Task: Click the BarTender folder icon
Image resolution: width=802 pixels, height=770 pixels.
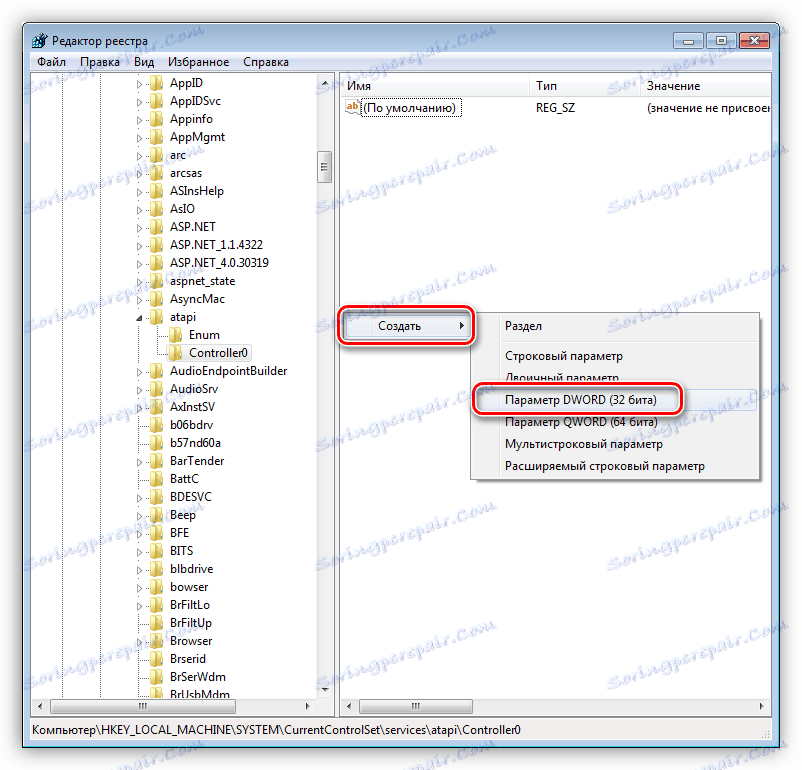Action: pos(157,461)
